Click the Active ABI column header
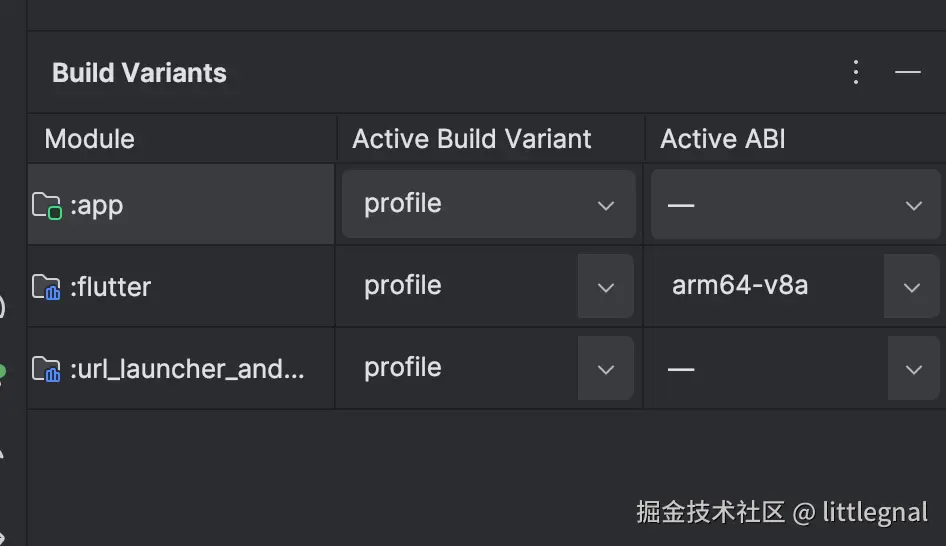This screenshot has width=946, height=546. 722,139
